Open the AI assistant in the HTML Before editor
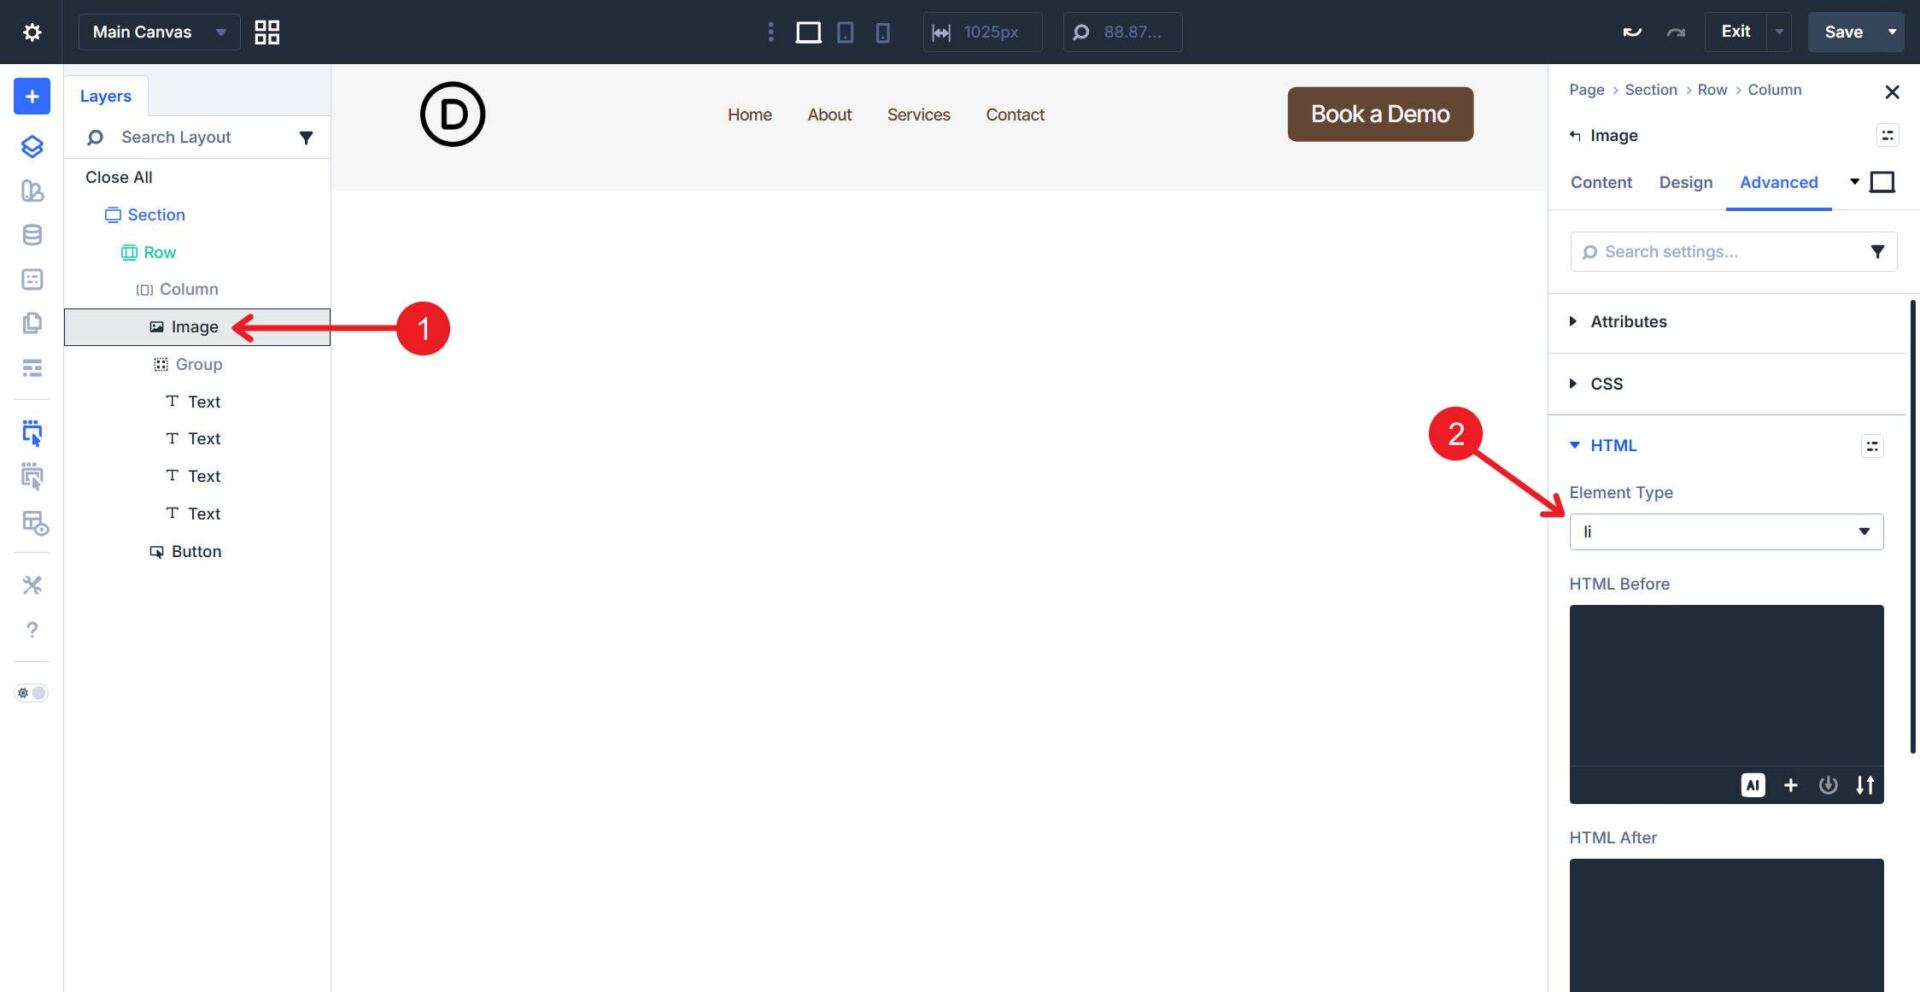1920x992 pixels. 1752,785
